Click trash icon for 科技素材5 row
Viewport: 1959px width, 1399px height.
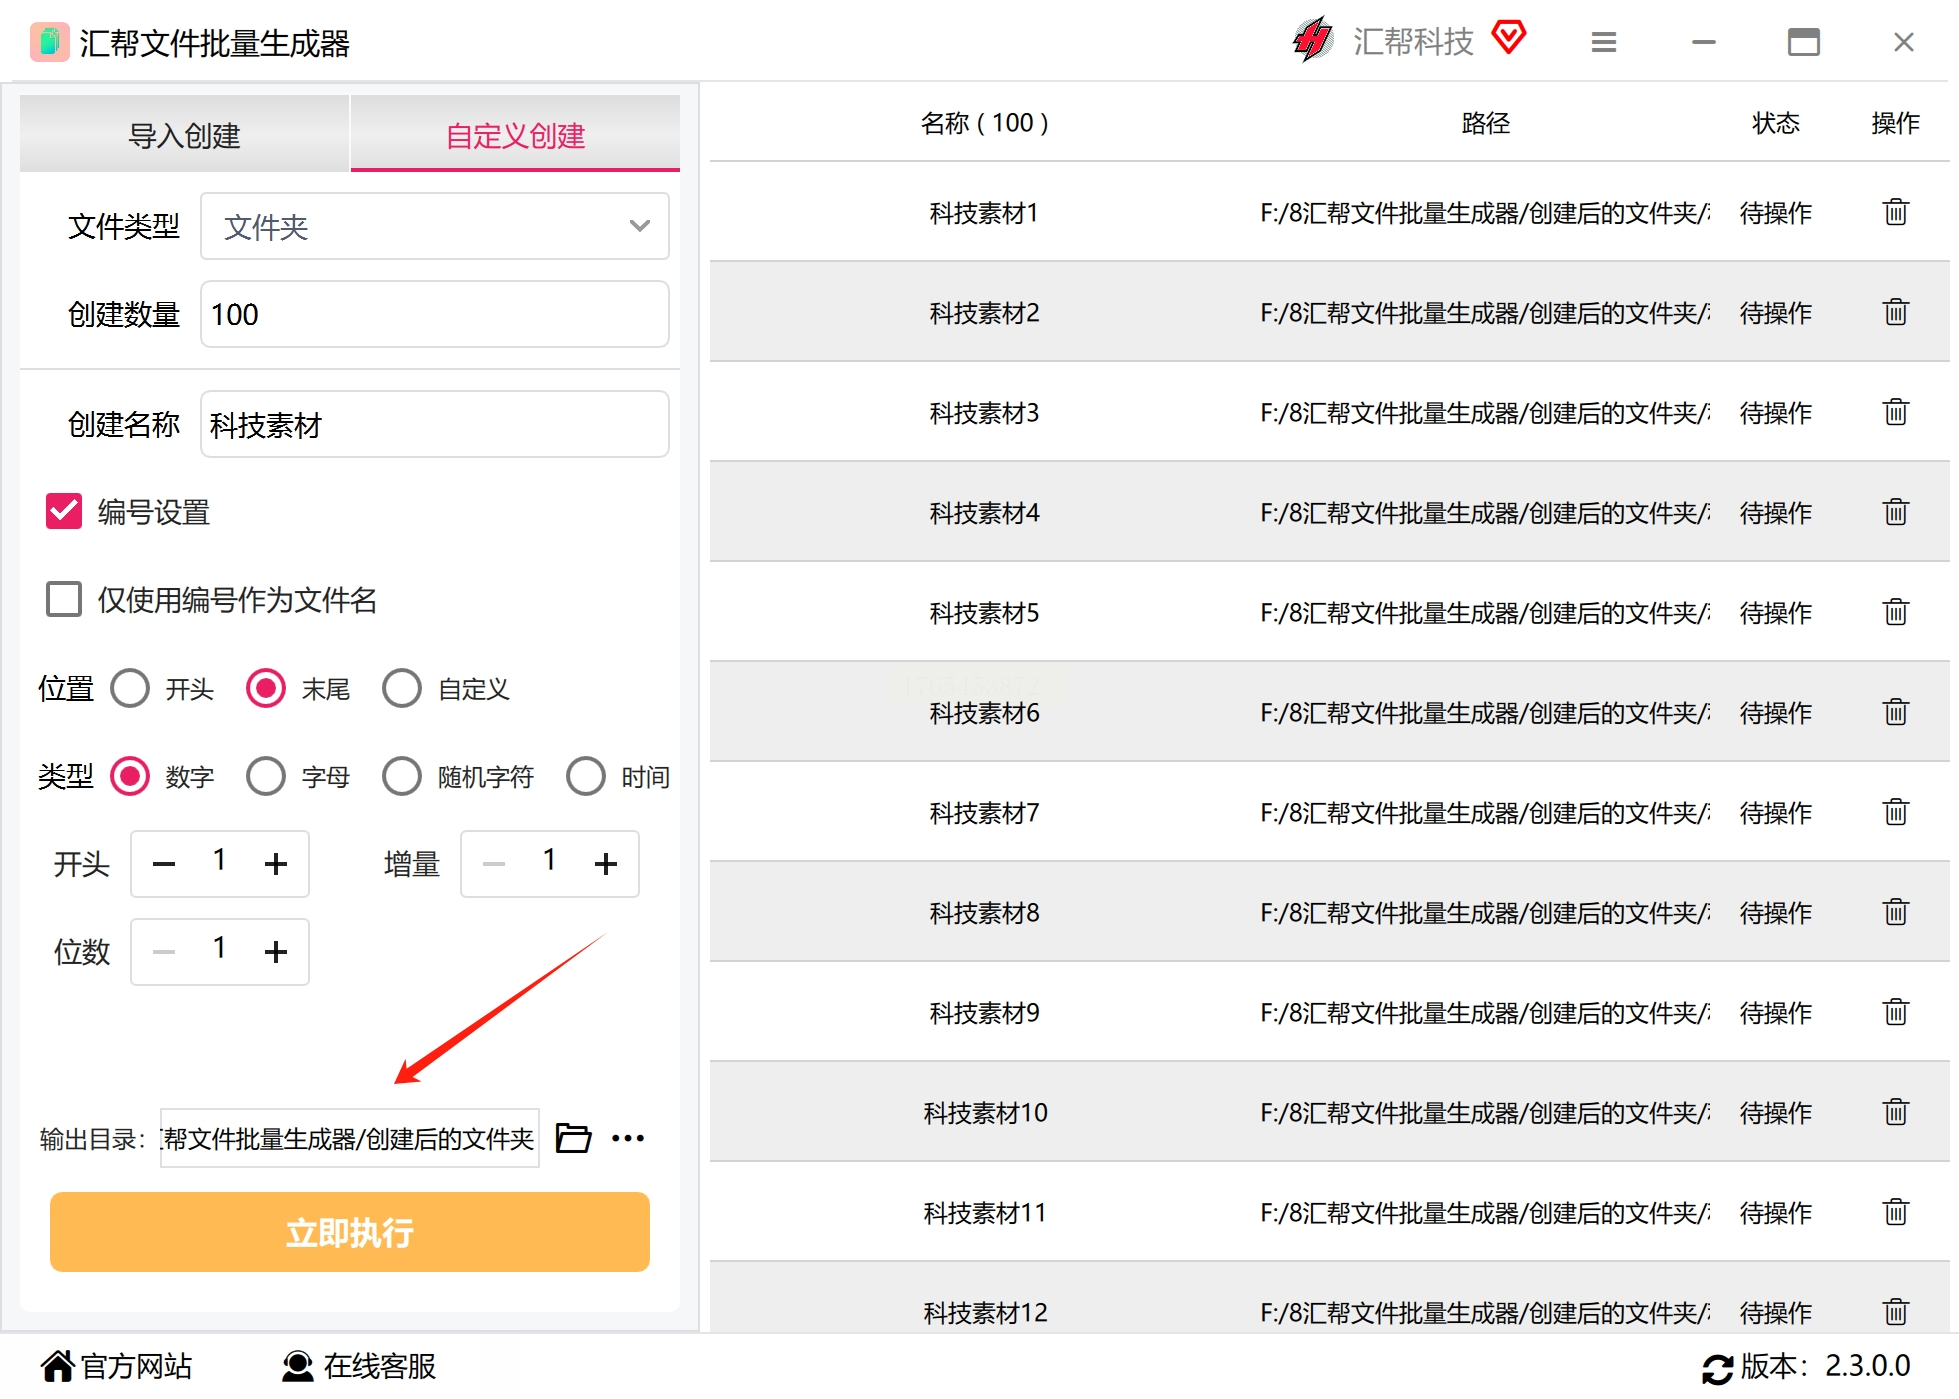pyautogui.click(x=1895, y=612)
